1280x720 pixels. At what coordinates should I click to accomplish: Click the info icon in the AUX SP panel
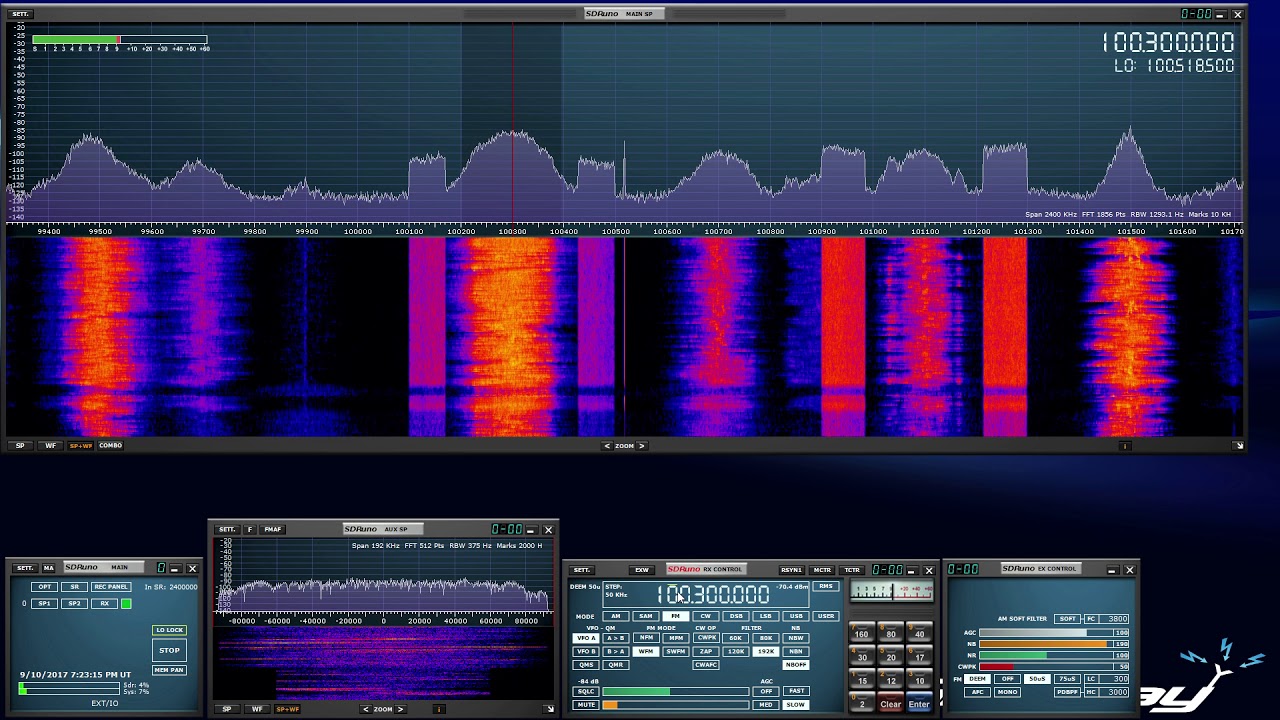[x=438, y=709]
